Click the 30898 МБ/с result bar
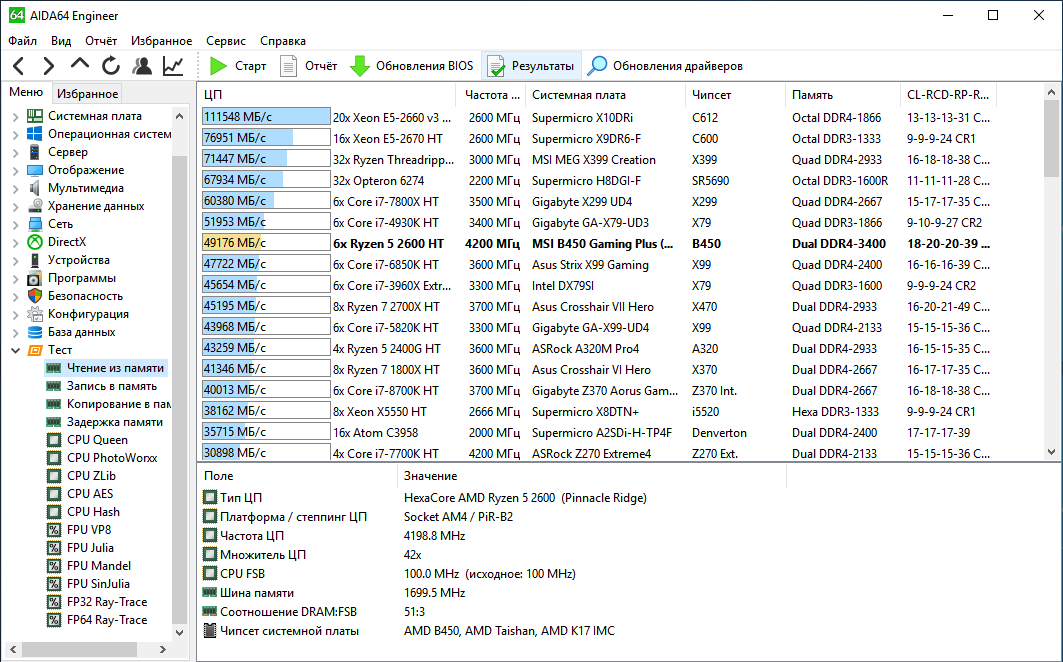The image size is (1063, 662). (x=266, y=452)
